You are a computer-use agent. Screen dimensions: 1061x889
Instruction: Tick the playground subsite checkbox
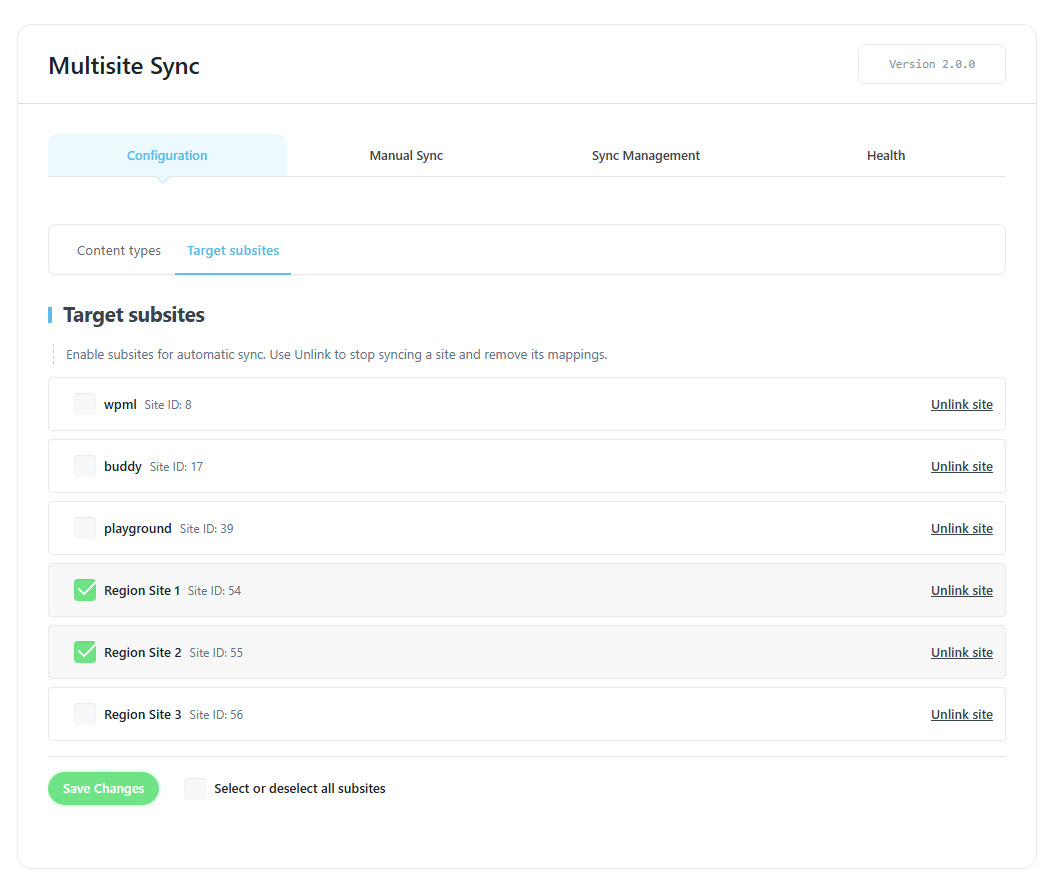click(x=85, y=528)
